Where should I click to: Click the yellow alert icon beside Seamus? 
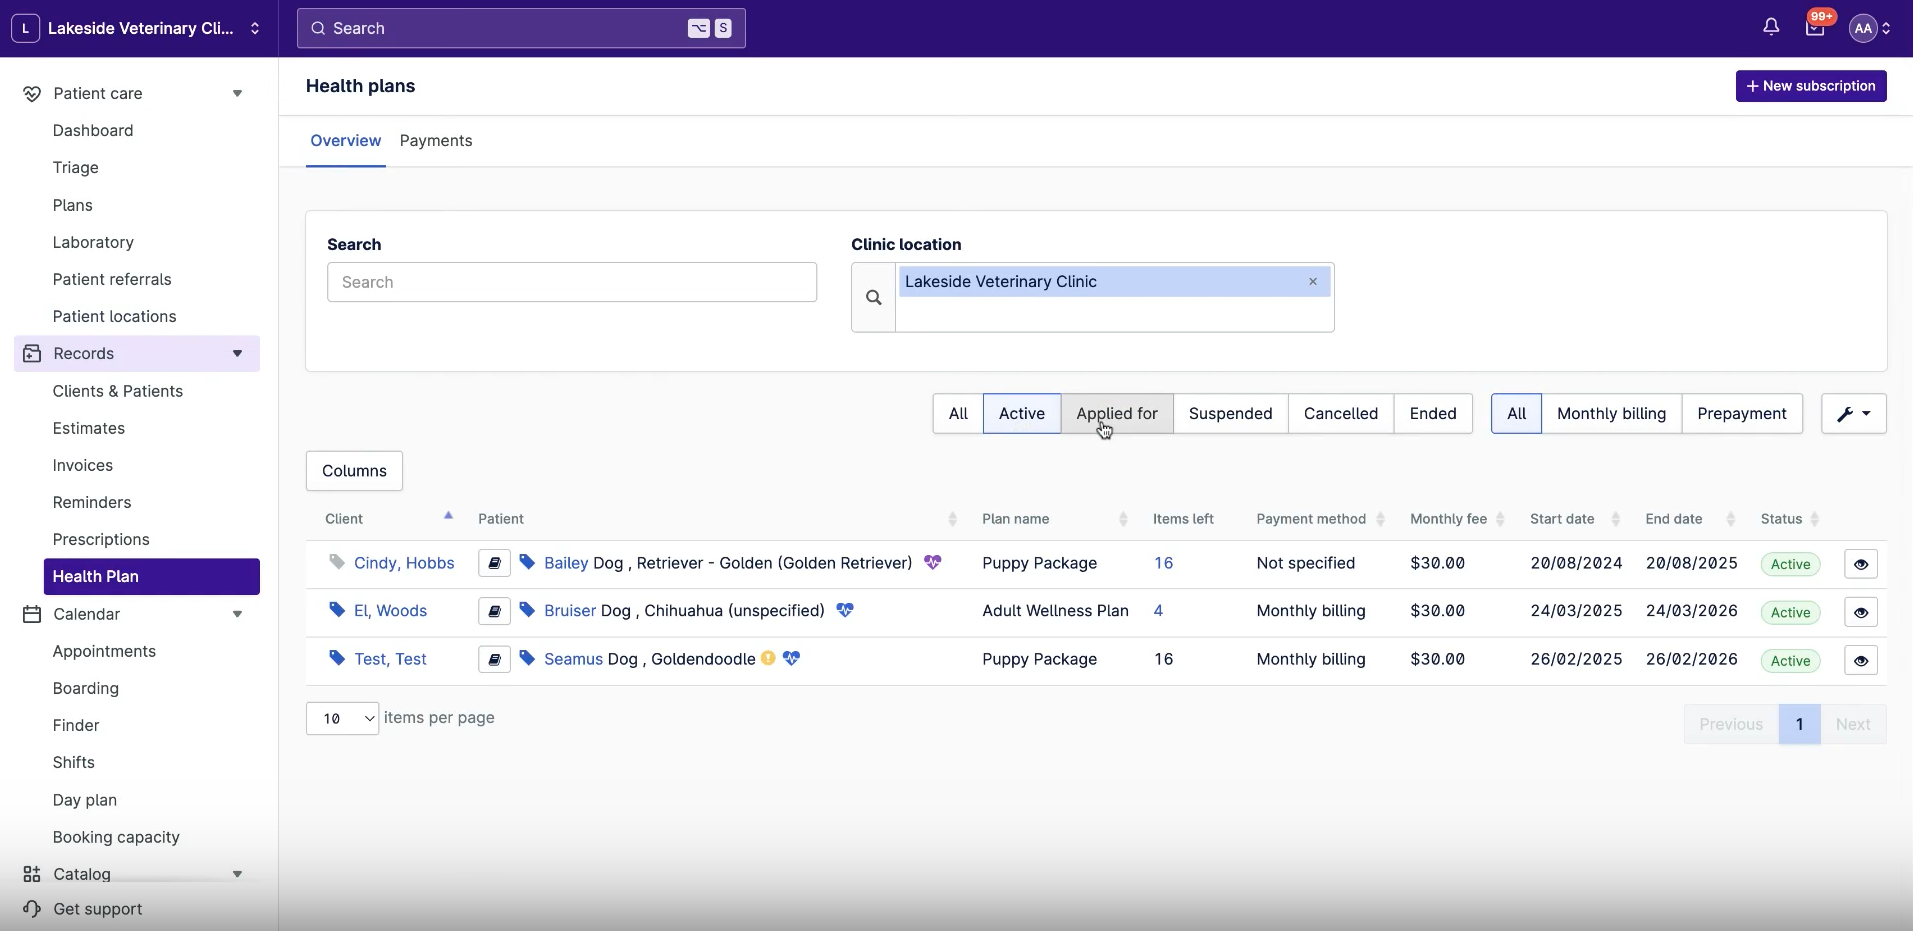point(768,658)
